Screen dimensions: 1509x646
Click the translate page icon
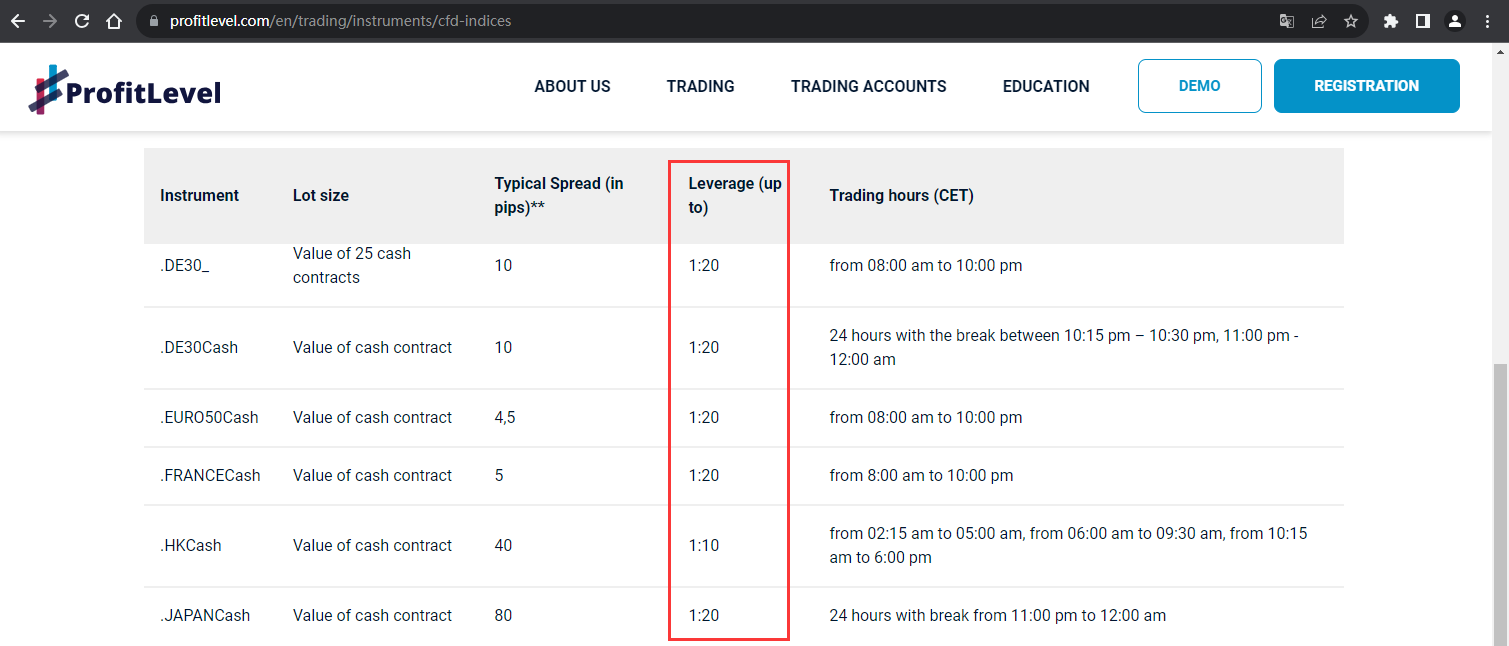(1287, 21)
